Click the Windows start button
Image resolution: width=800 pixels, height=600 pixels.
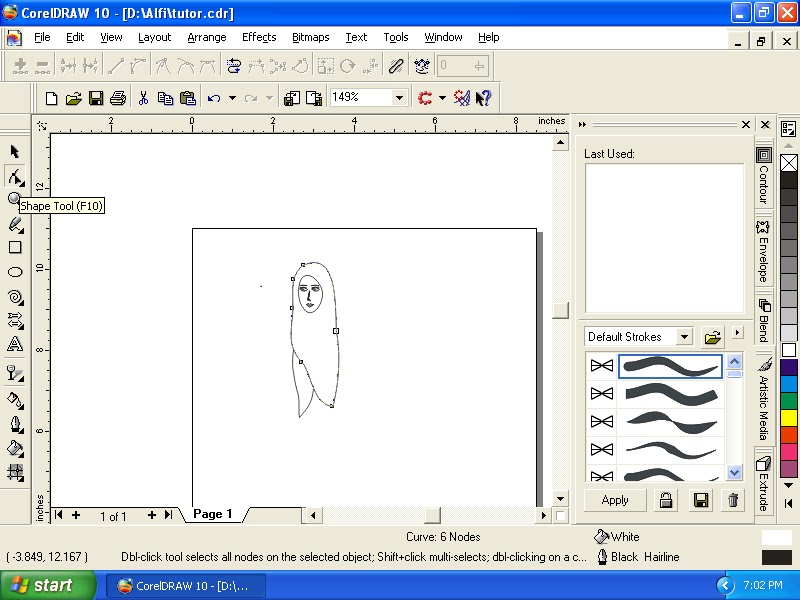47,585
